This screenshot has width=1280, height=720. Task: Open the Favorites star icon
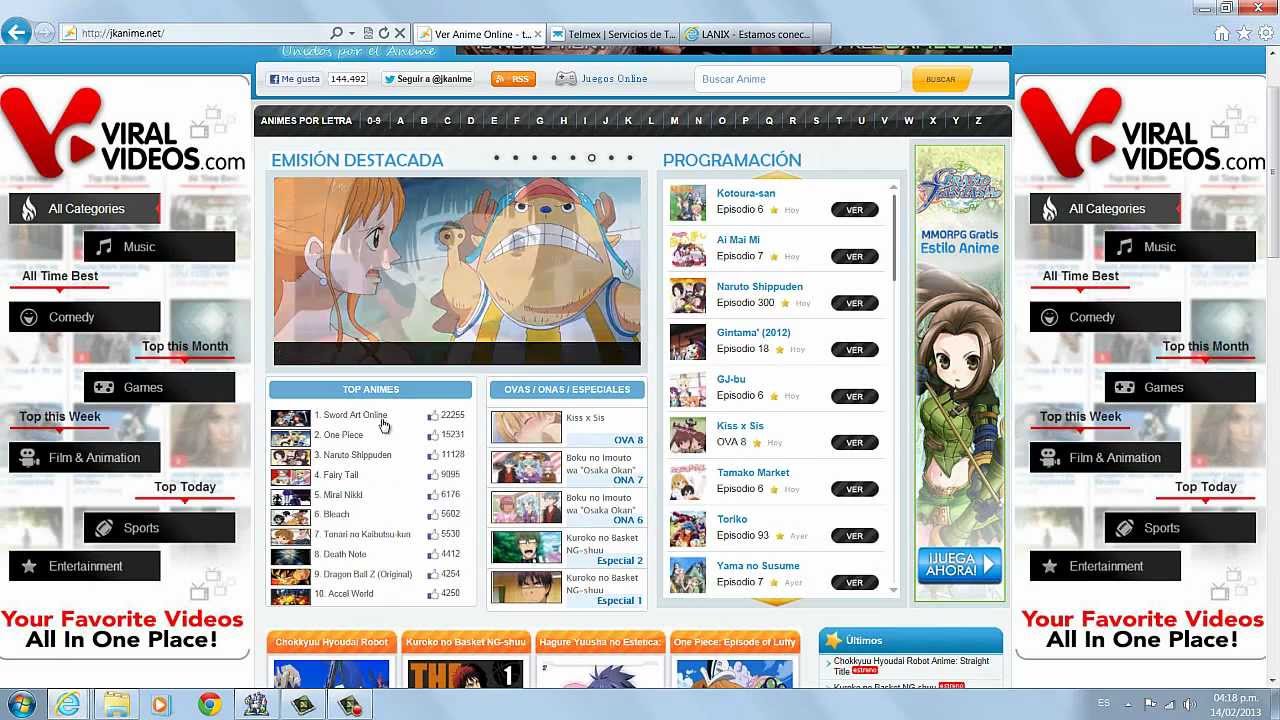point(1244,33)
